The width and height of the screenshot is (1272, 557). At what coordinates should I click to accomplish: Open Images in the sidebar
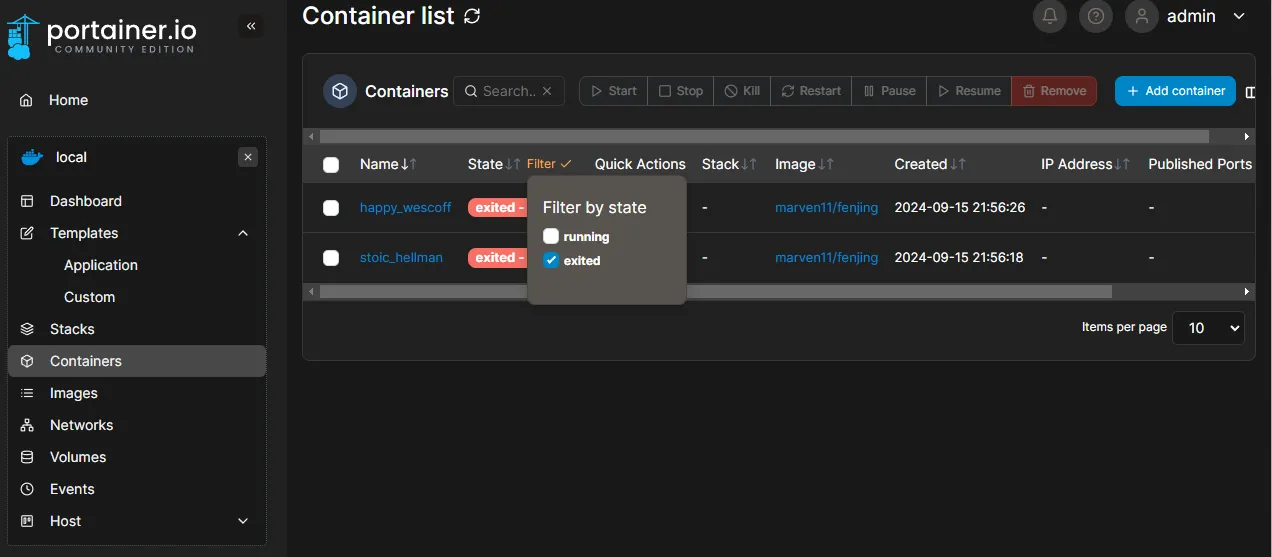pyautogui.click(x=74, y=393)
